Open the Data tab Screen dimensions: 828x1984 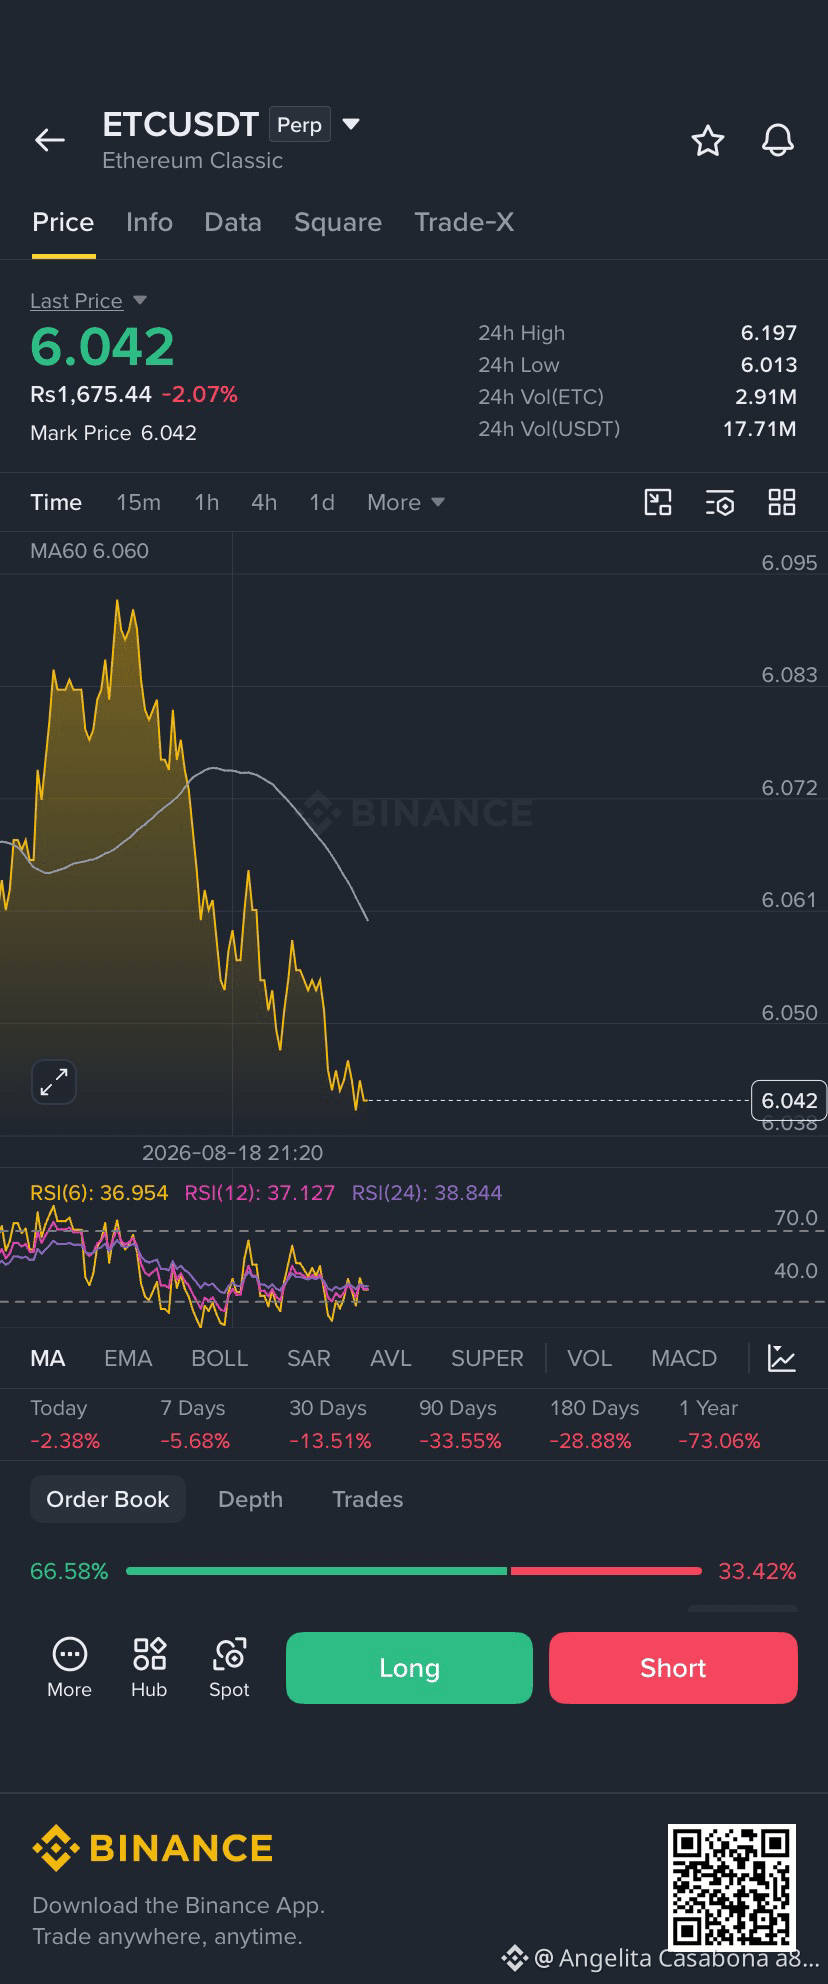pyautogui.click(x=233, y=222)
